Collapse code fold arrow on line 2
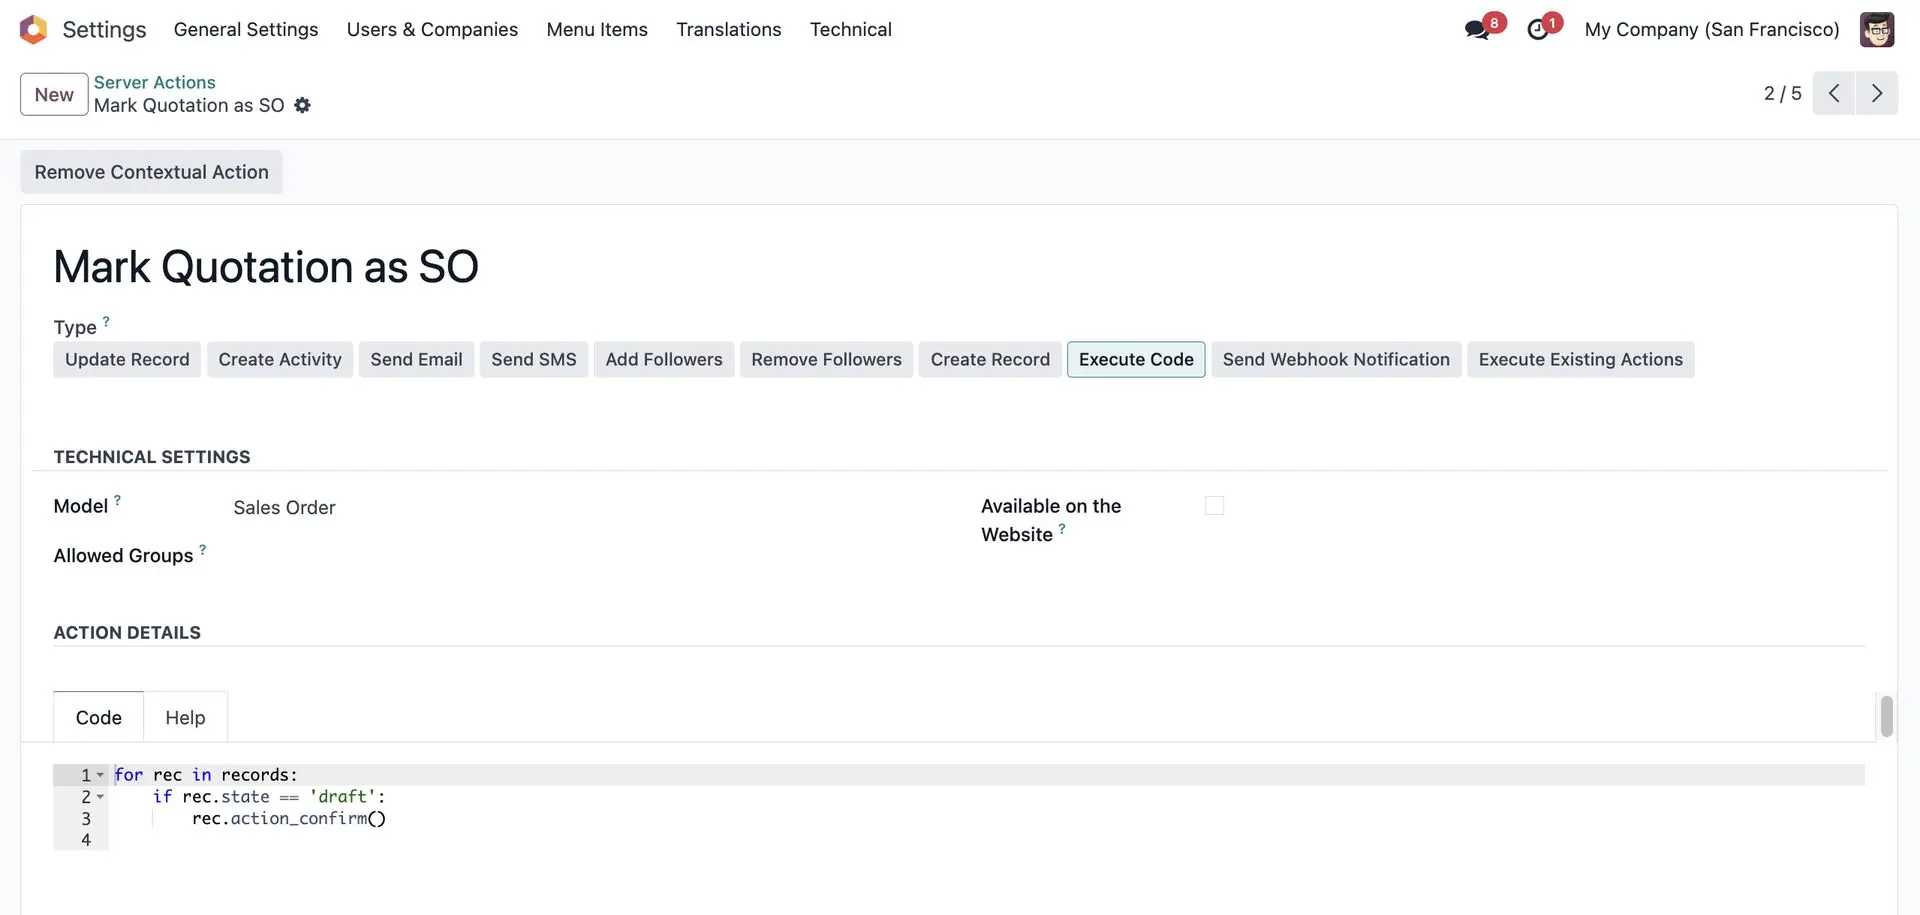This screenshot has height=915, width=1920. pyautogui.click(x=100, y=797)
